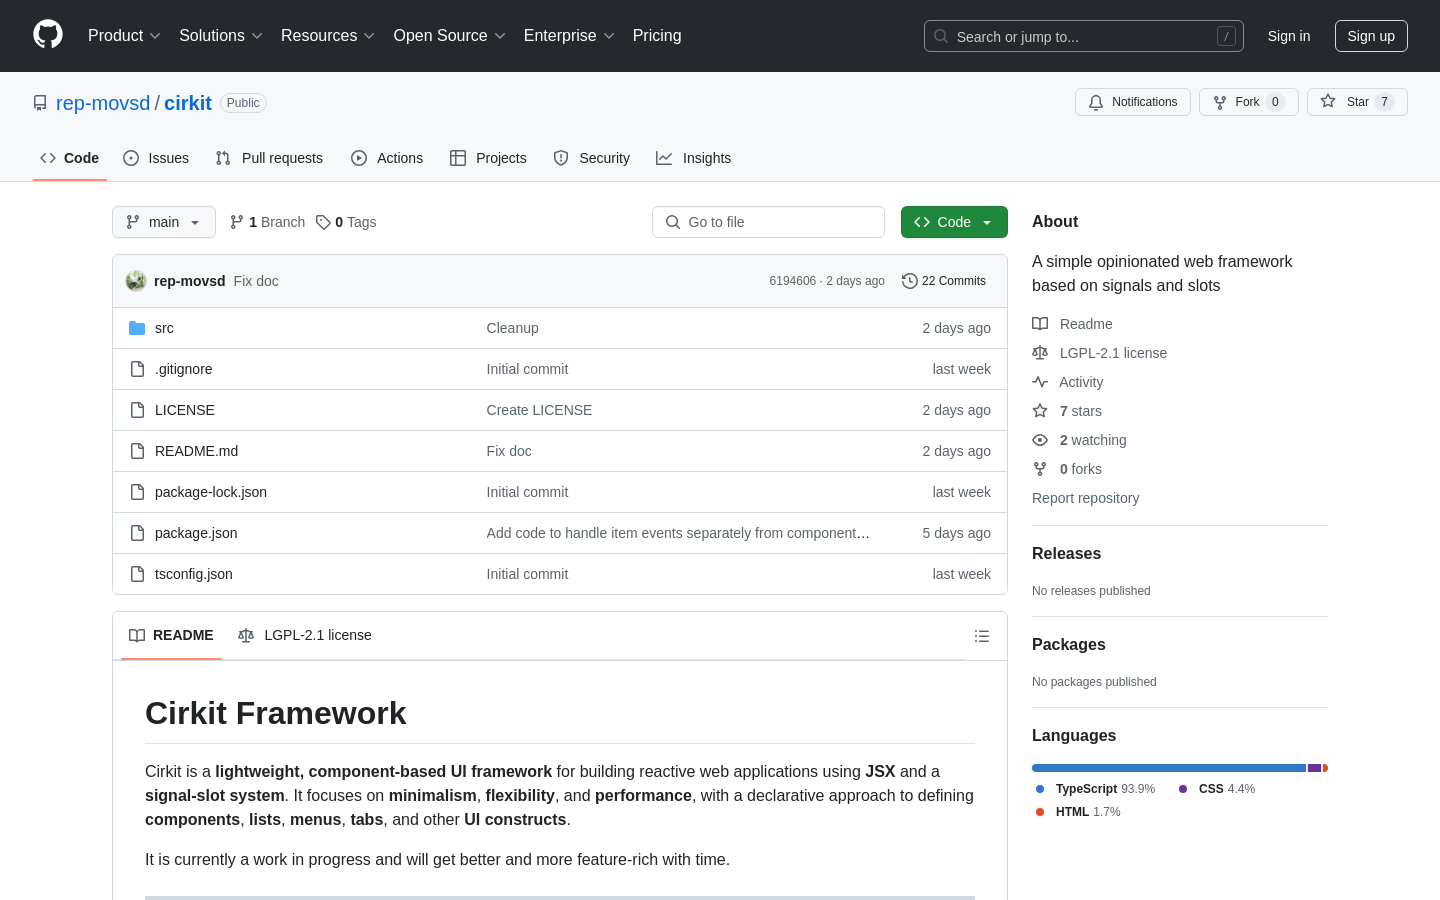Open the Pricing page
This screenshot has height=900, width=1440.
(657, 36)
